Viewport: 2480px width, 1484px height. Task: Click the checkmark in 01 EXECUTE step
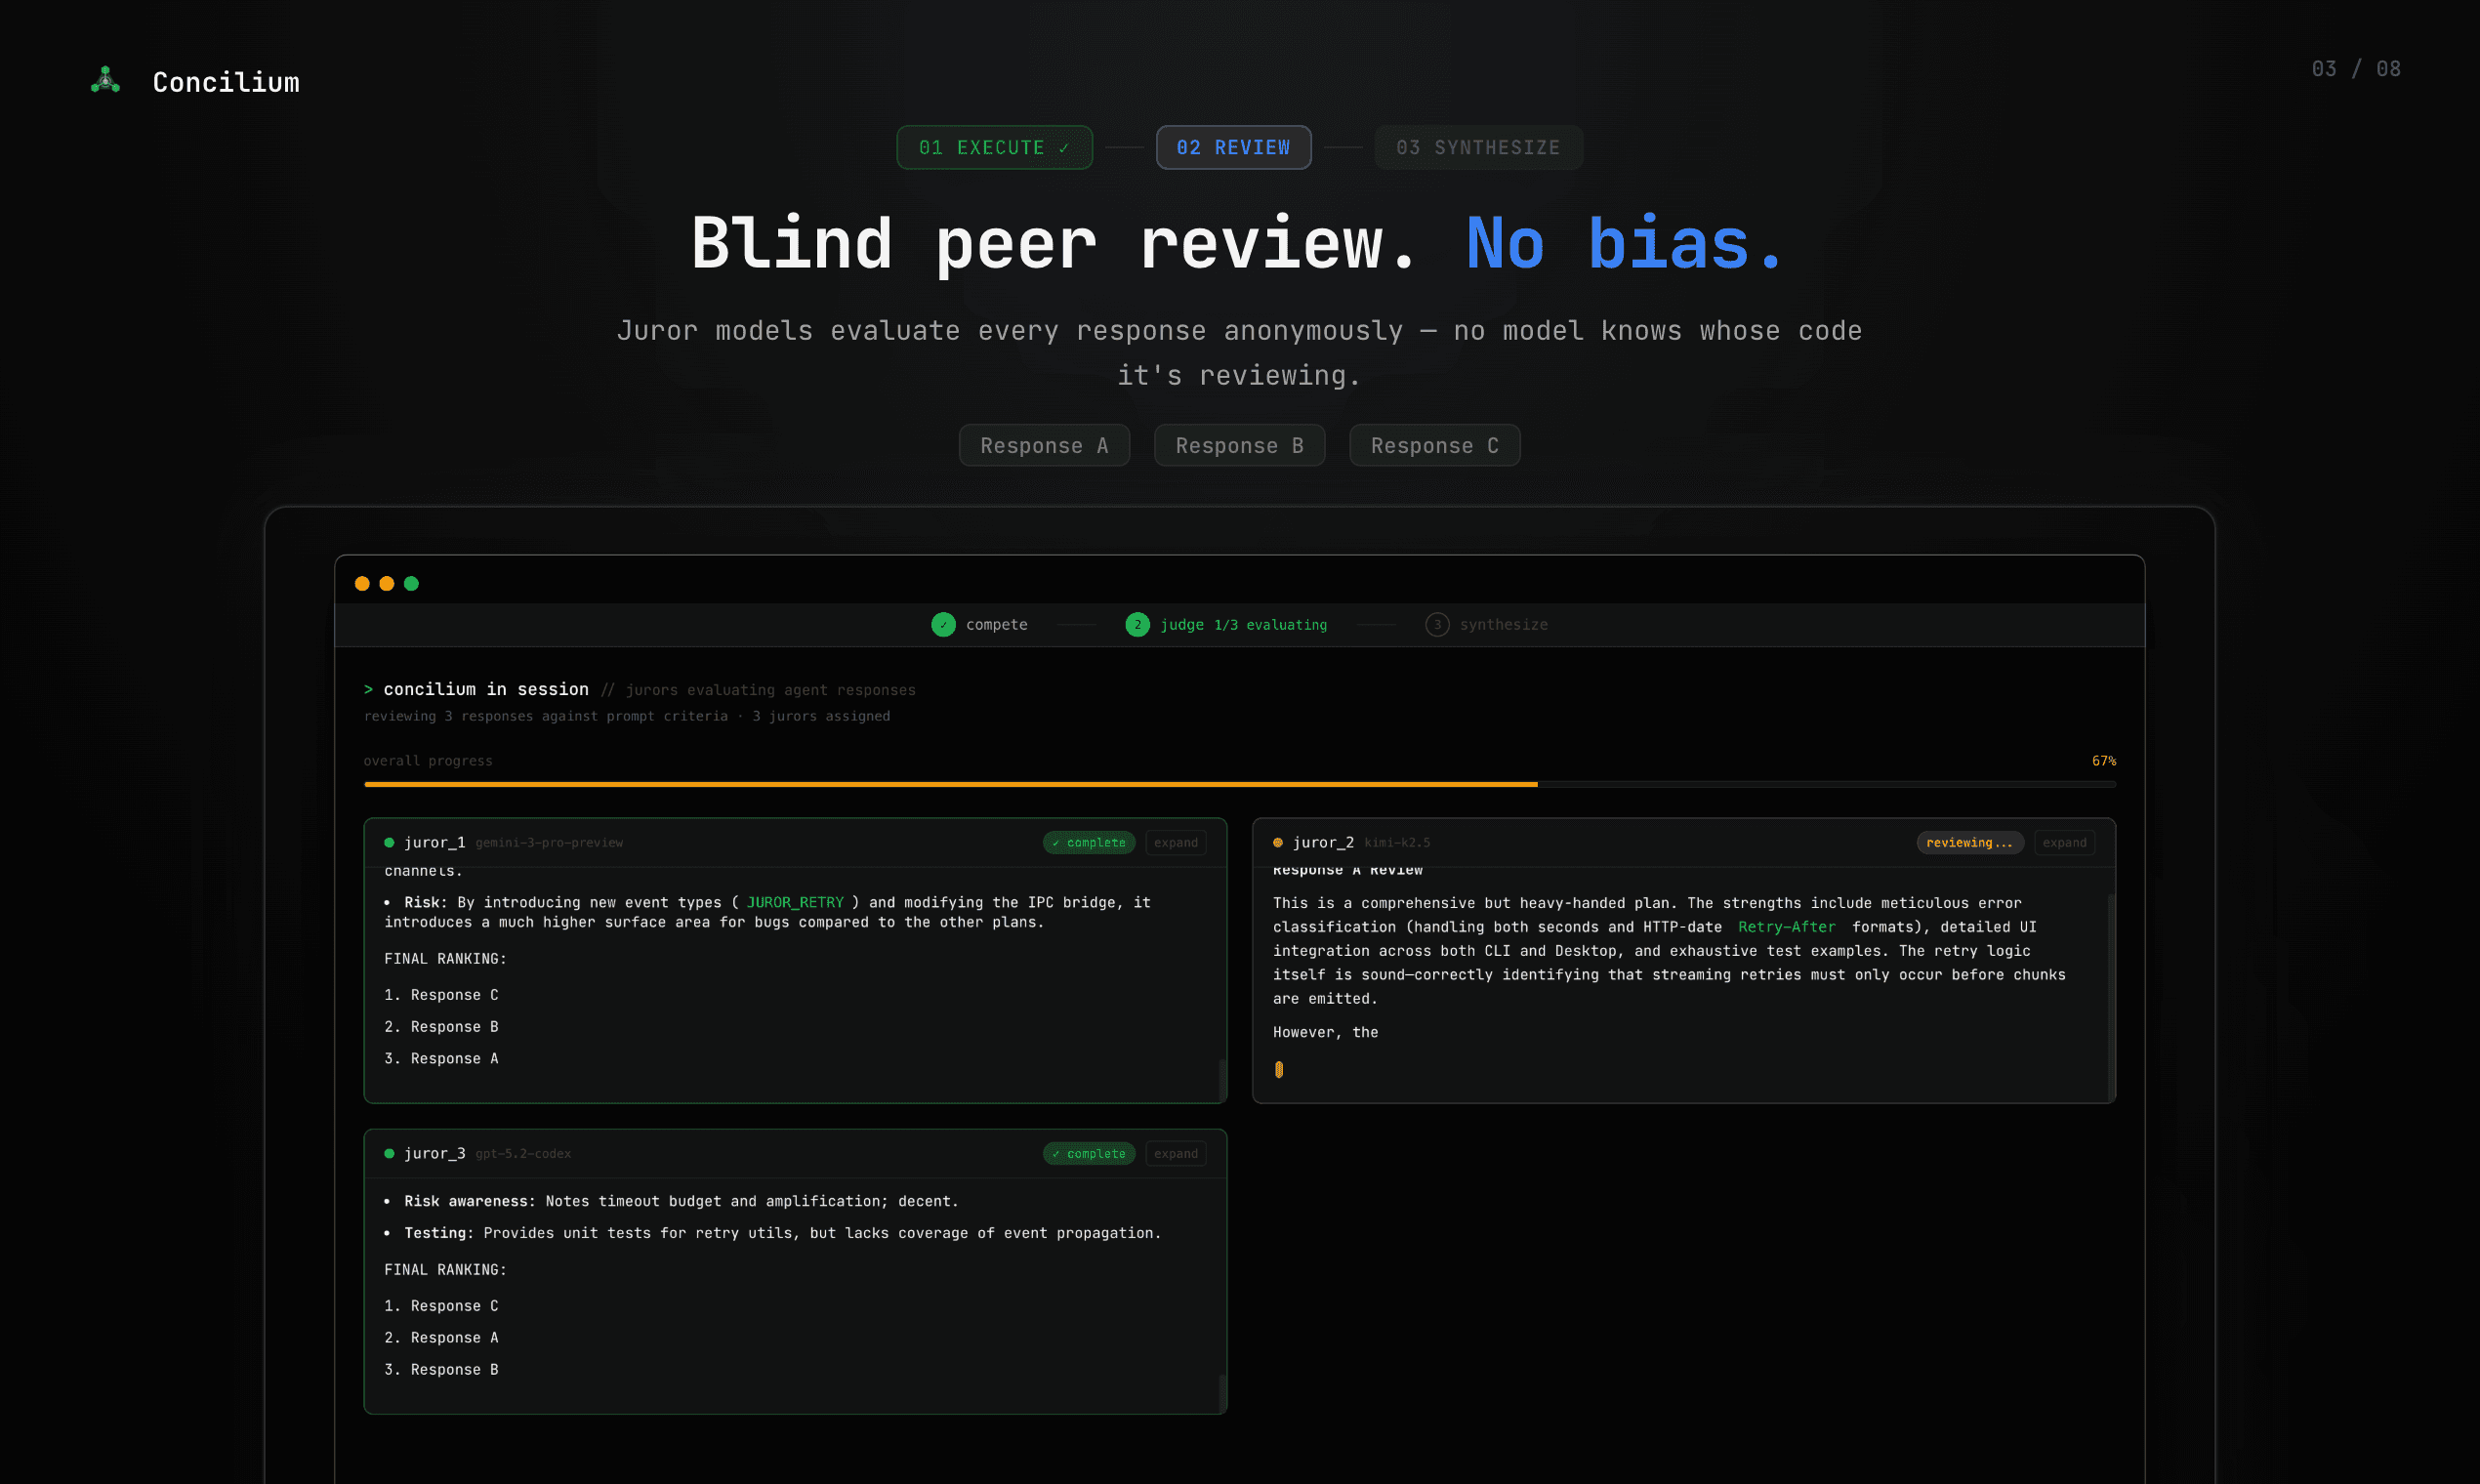pyautogui.click(x=1063, y=147)
